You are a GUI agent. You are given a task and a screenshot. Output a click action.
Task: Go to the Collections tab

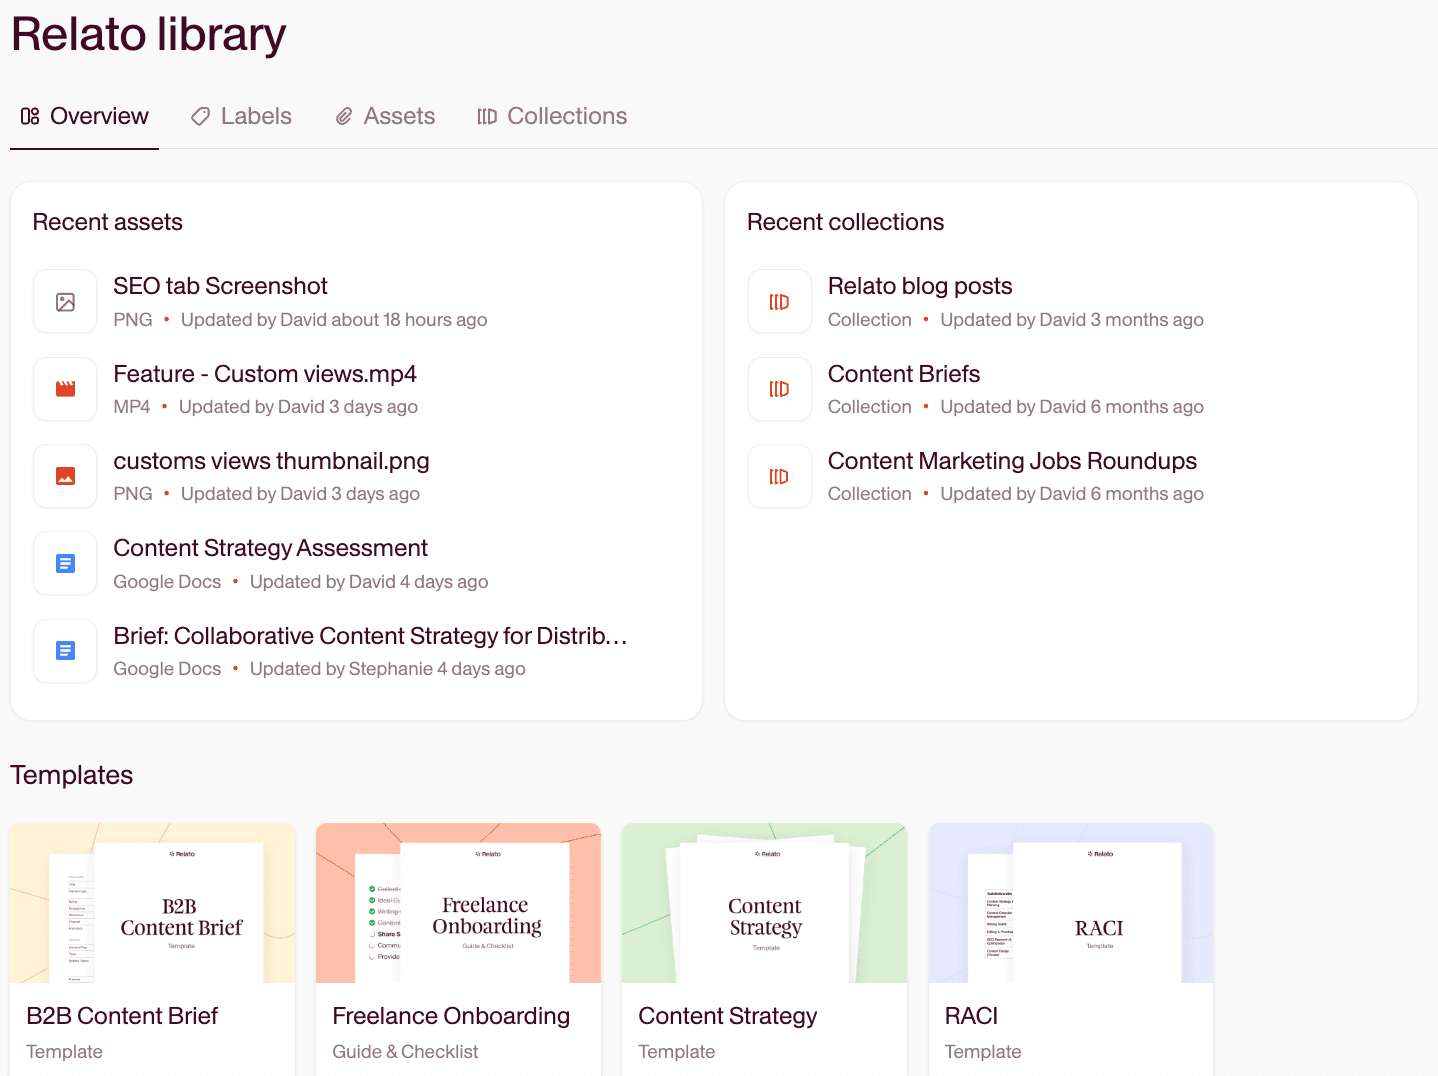click(552, 116)
